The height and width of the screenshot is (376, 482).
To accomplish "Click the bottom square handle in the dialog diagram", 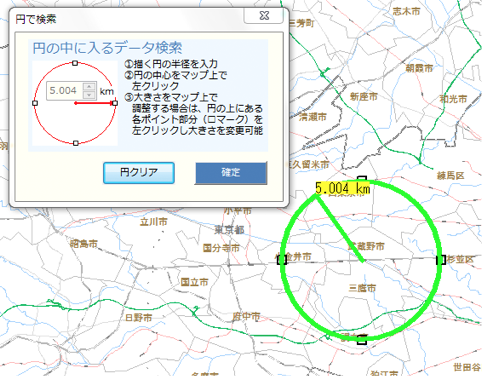I will click(x=76, y=143).
